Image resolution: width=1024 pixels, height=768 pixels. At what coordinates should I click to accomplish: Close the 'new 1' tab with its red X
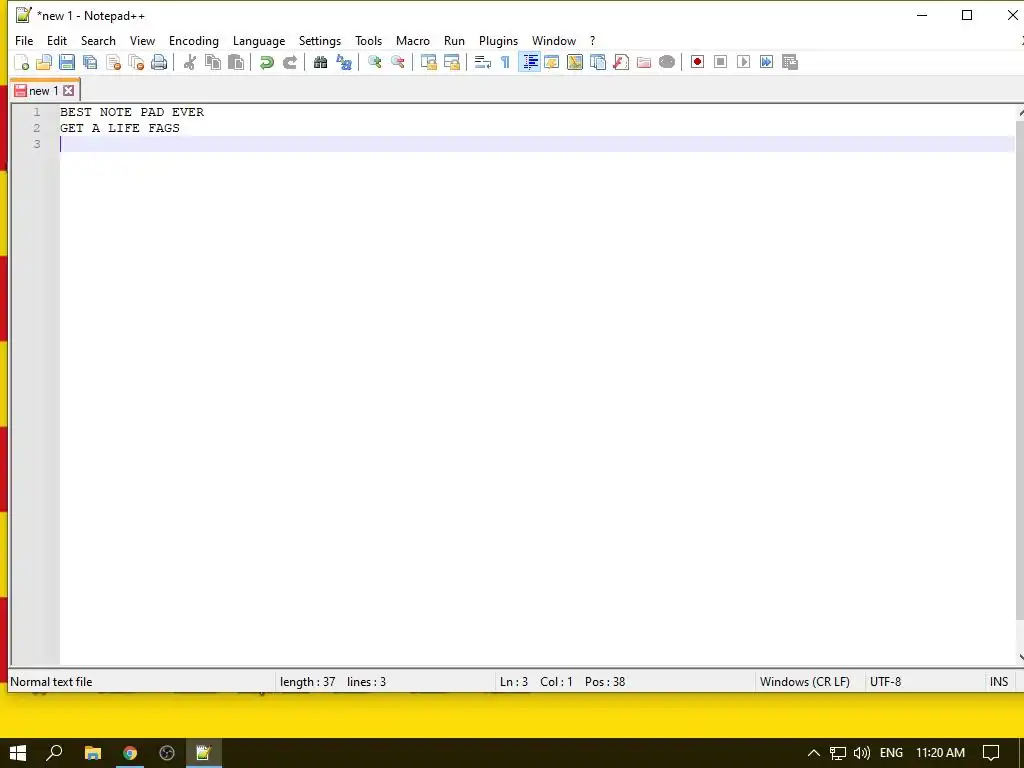(x=69, y=91)
